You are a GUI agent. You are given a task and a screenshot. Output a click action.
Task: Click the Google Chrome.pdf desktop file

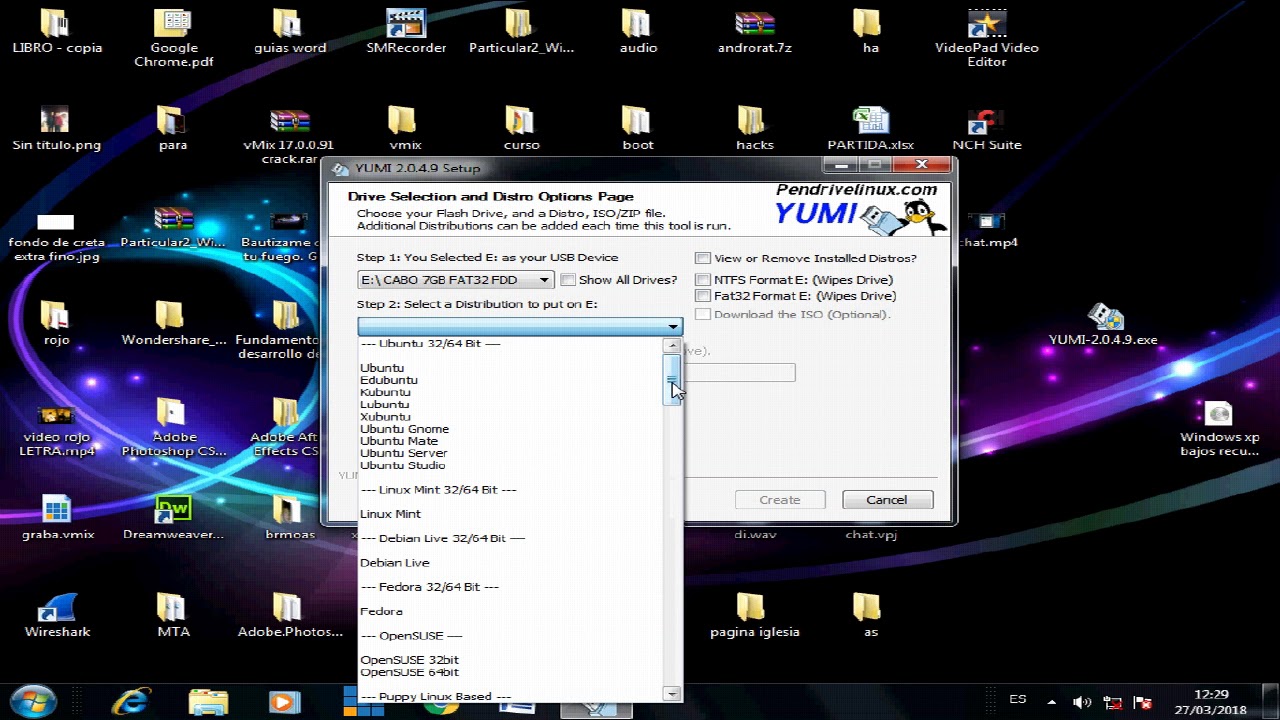[174, 38]
